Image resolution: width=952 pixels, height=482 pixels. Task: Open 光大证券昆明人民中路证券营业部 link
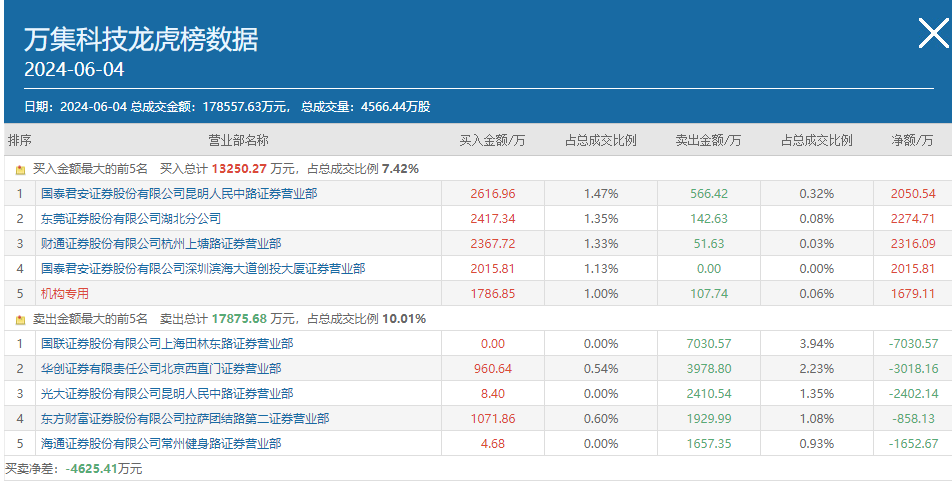(x=167, y=393)
